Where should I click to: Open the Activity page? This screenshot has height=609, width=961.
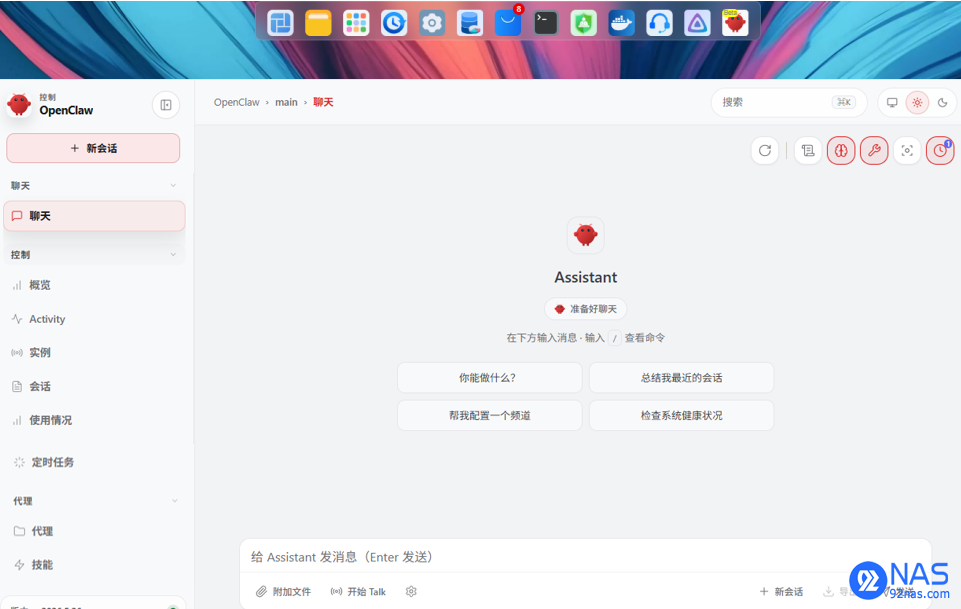pos(94,319)
